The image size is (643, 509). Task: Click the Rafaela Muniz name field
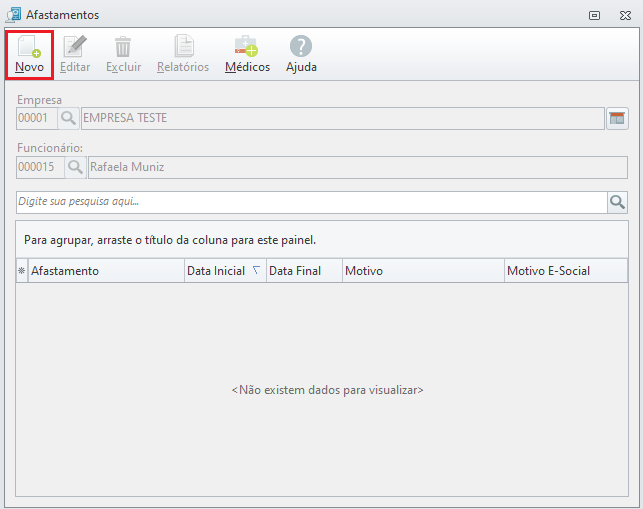358,167
